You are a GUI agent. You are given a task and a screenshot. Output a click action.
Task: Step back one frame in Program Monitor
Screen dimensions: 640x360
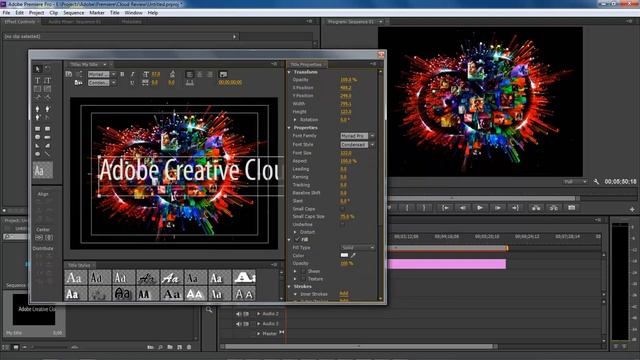[x=462, y=208]
